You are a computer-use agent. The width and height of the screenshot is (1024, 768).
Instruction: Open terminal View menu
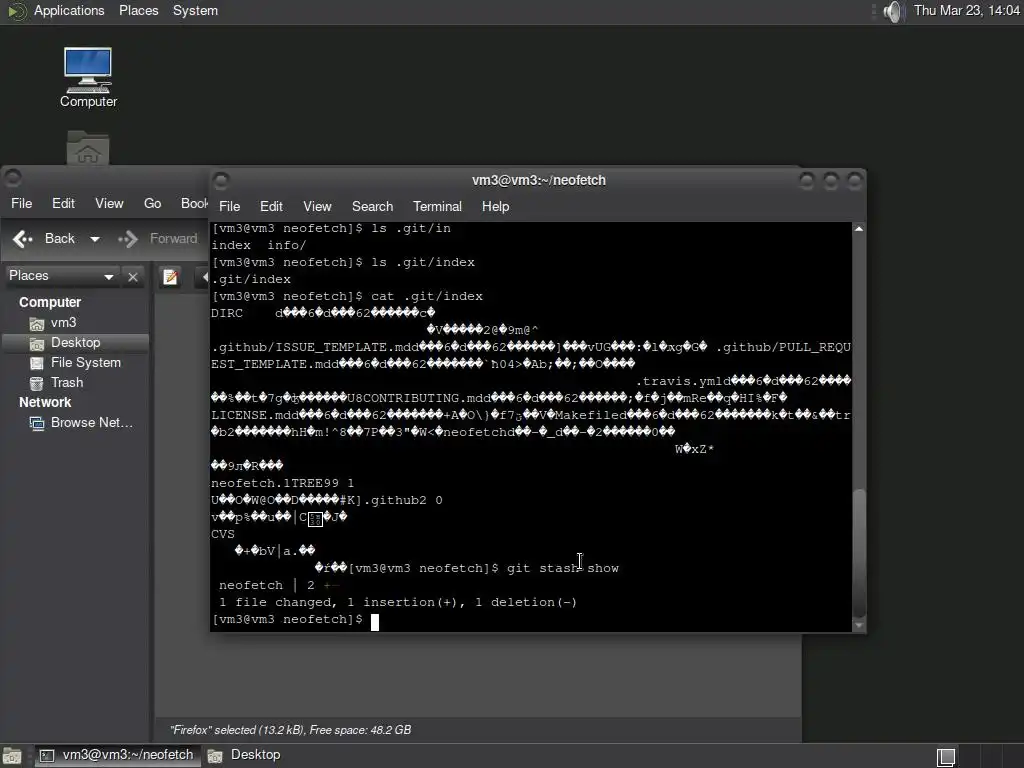click(x=317, y=206)
